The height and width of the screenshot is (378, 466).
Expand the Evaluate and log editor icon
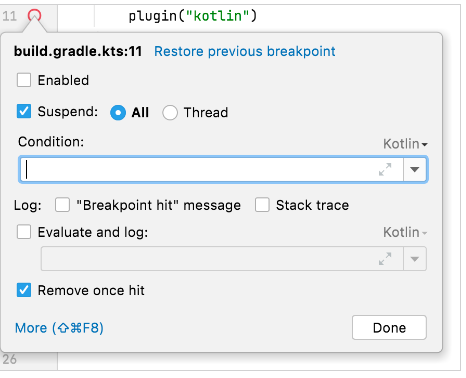coord(385,259)
